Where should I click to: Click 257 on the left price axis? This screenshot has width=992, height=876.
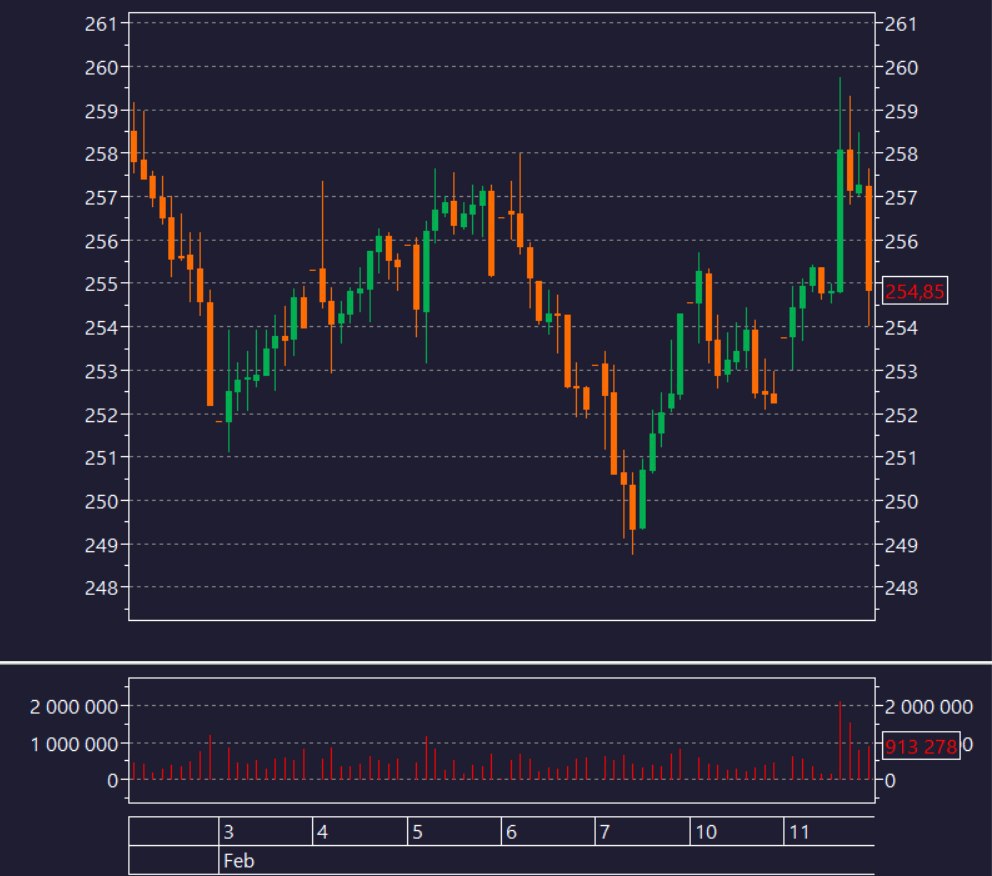101,198
